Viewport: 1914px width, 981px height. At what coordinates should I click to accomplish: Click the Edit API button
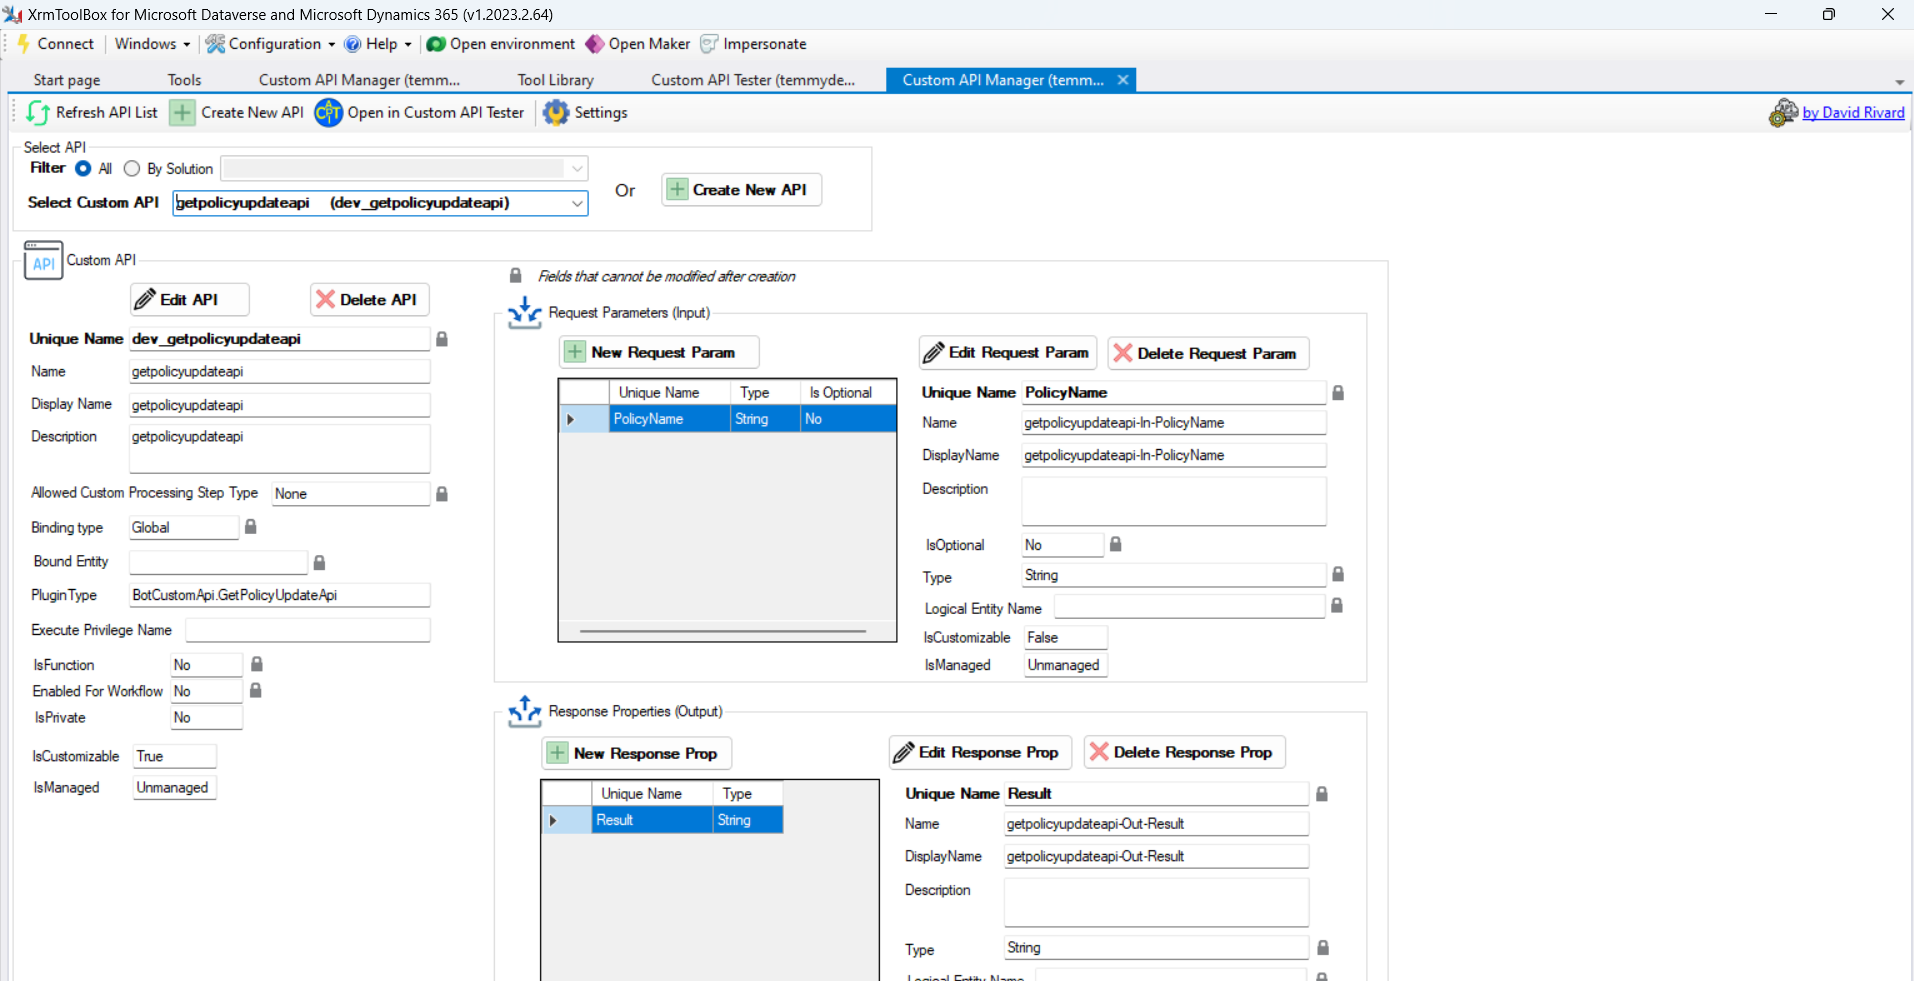point(190,300)
